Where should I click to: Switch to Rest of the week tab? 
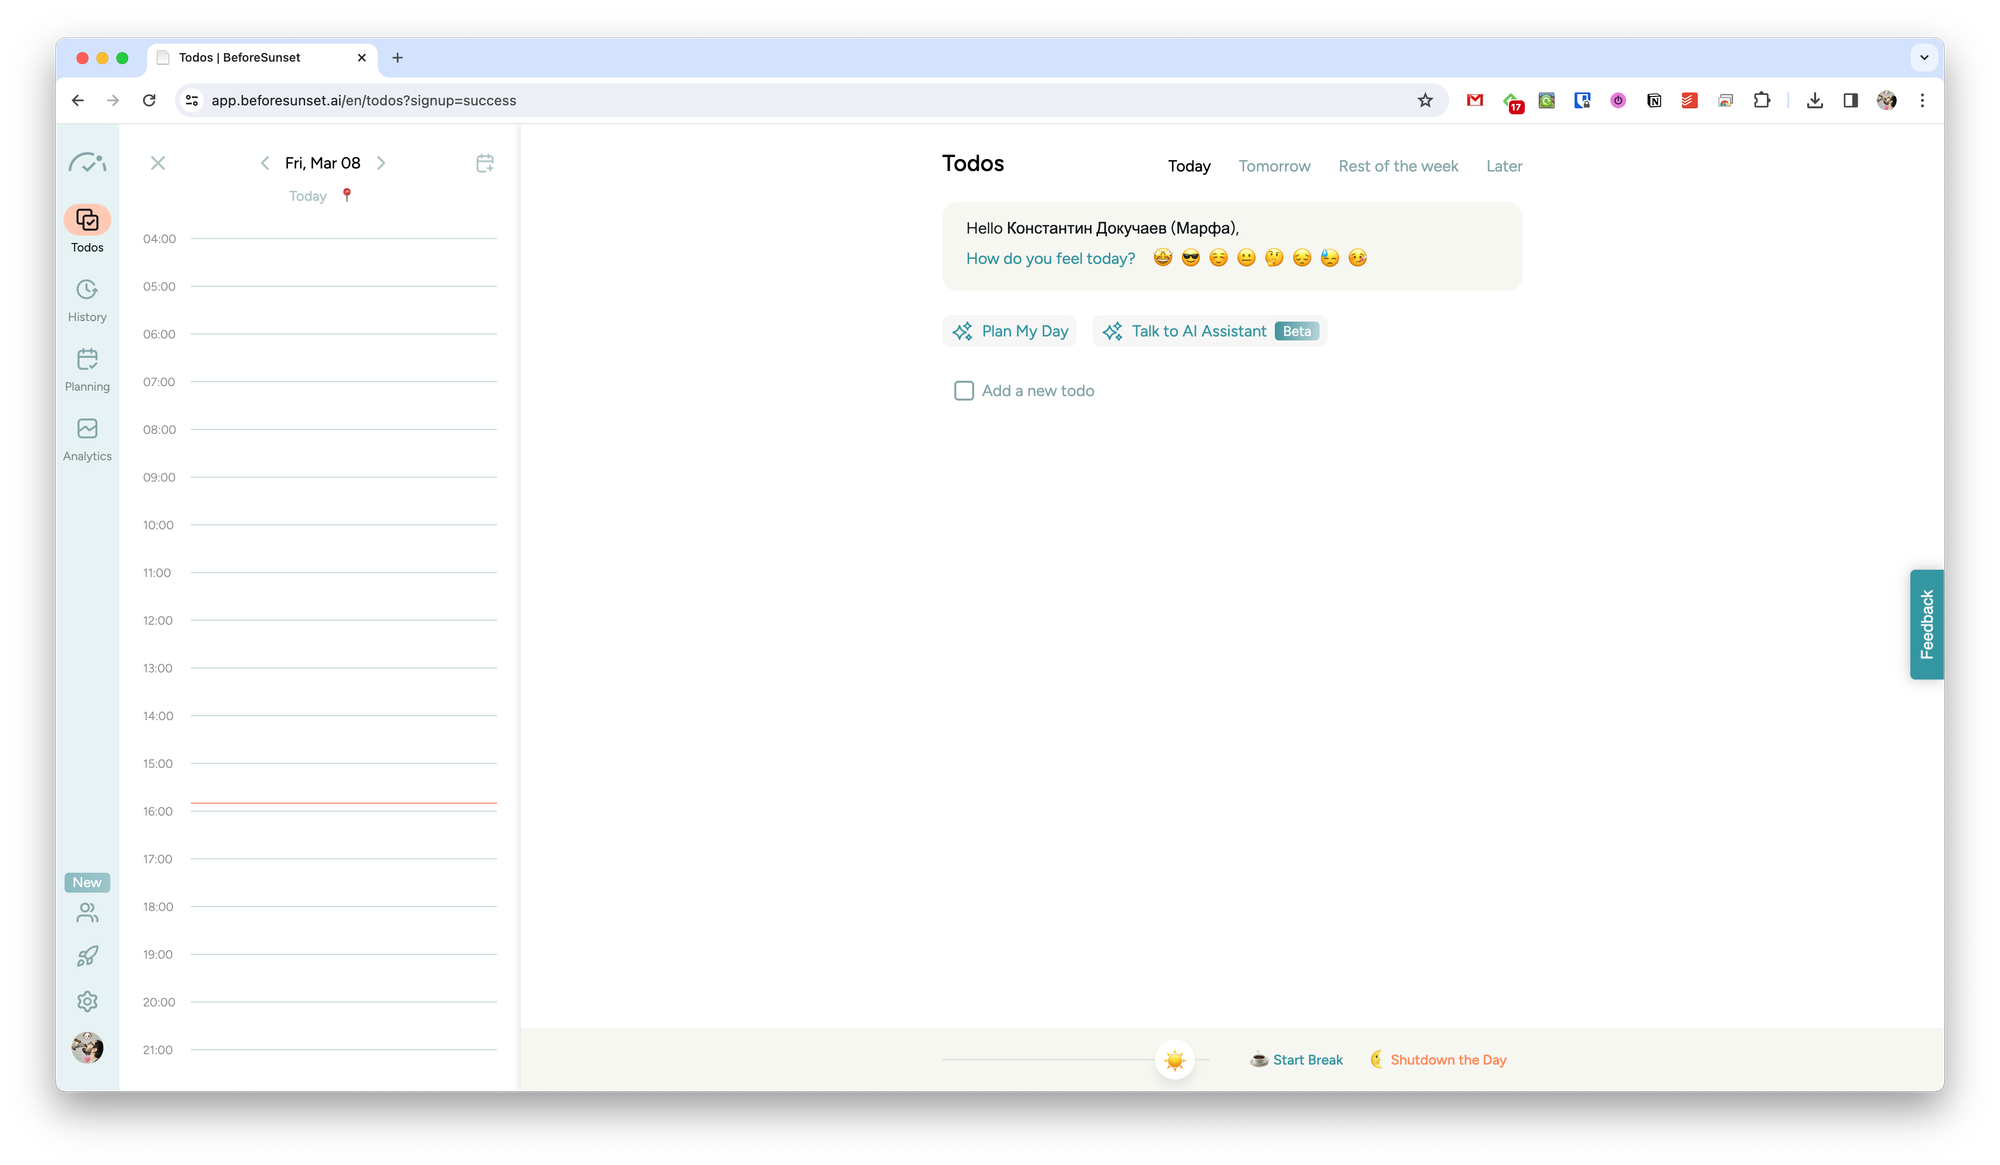click(x=1398, y=166)
